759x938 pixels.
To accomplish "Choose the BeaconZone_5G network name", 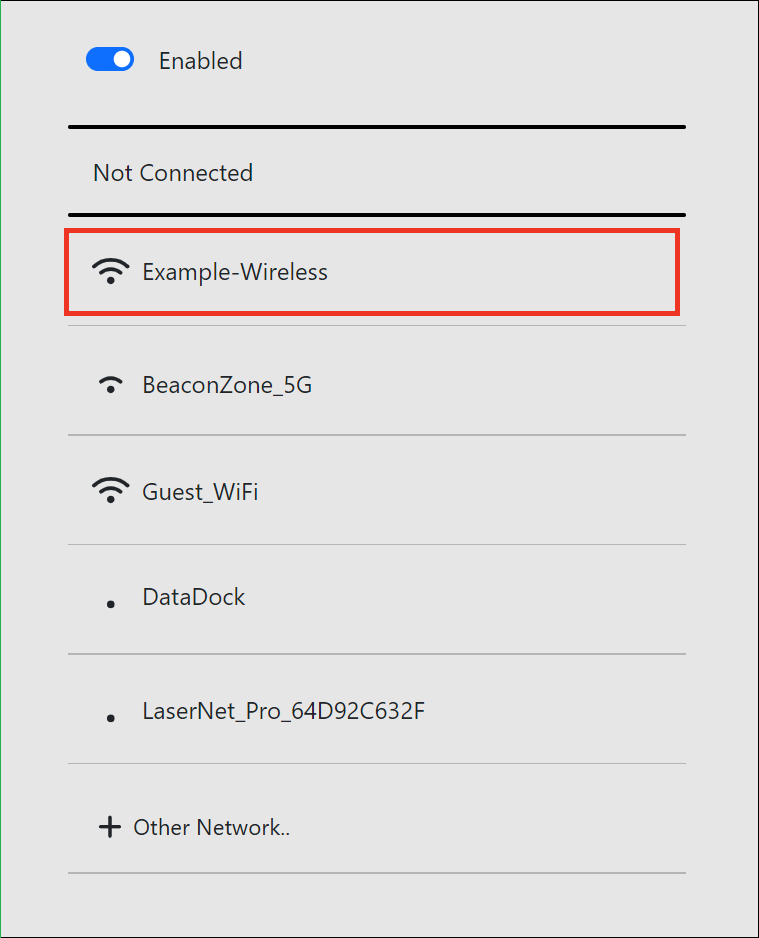I will click(x=227, y=385).
